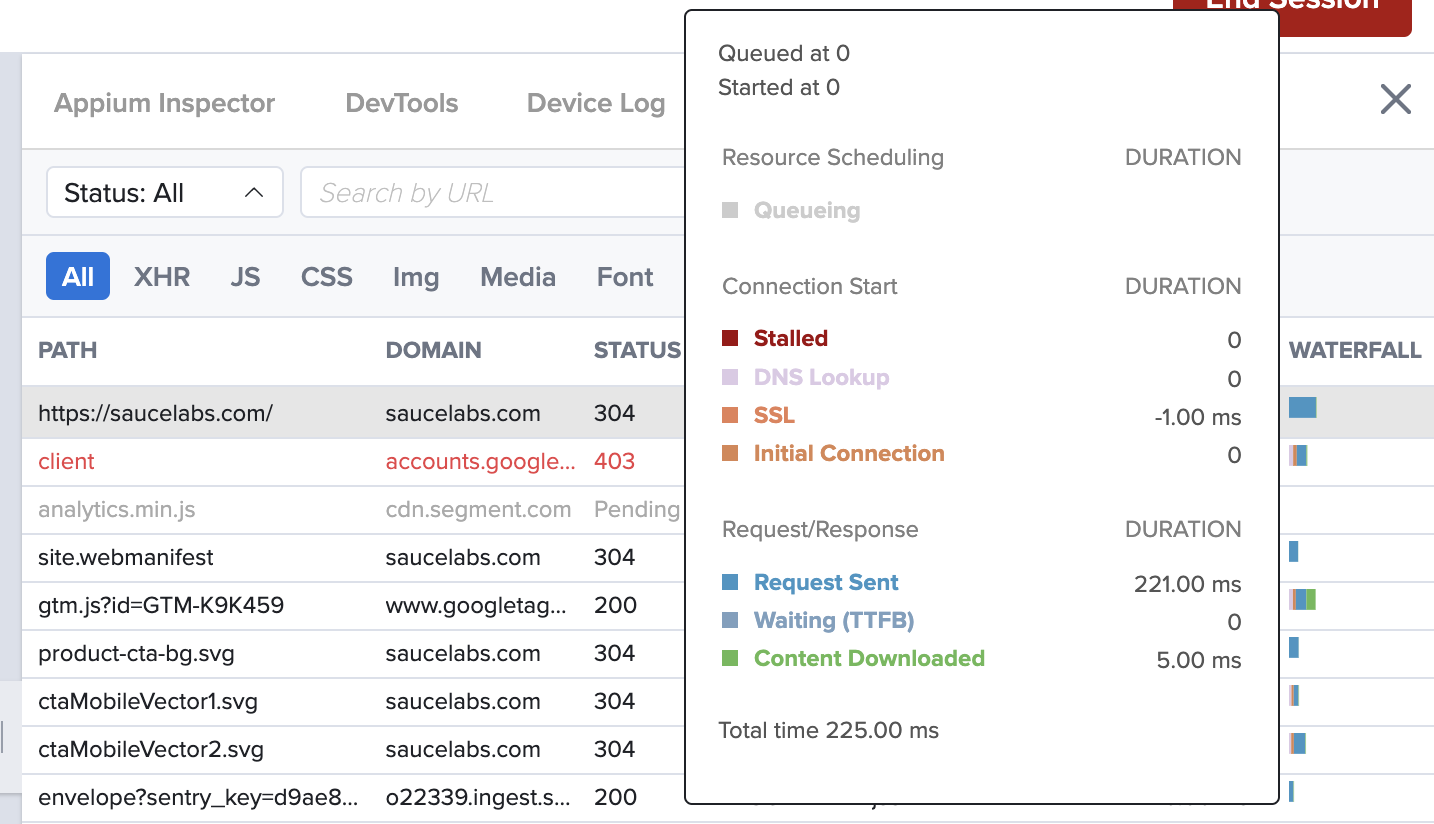Select the CSS resource filter
Viewport: 1434px width, 824px height.
(x=326, y=277)
